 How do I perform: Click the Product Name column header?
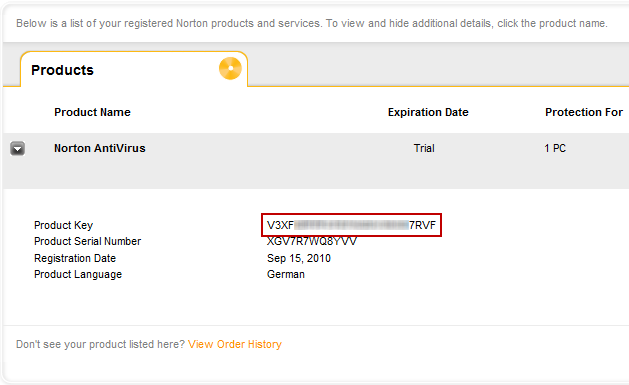(x=92, y=112)
